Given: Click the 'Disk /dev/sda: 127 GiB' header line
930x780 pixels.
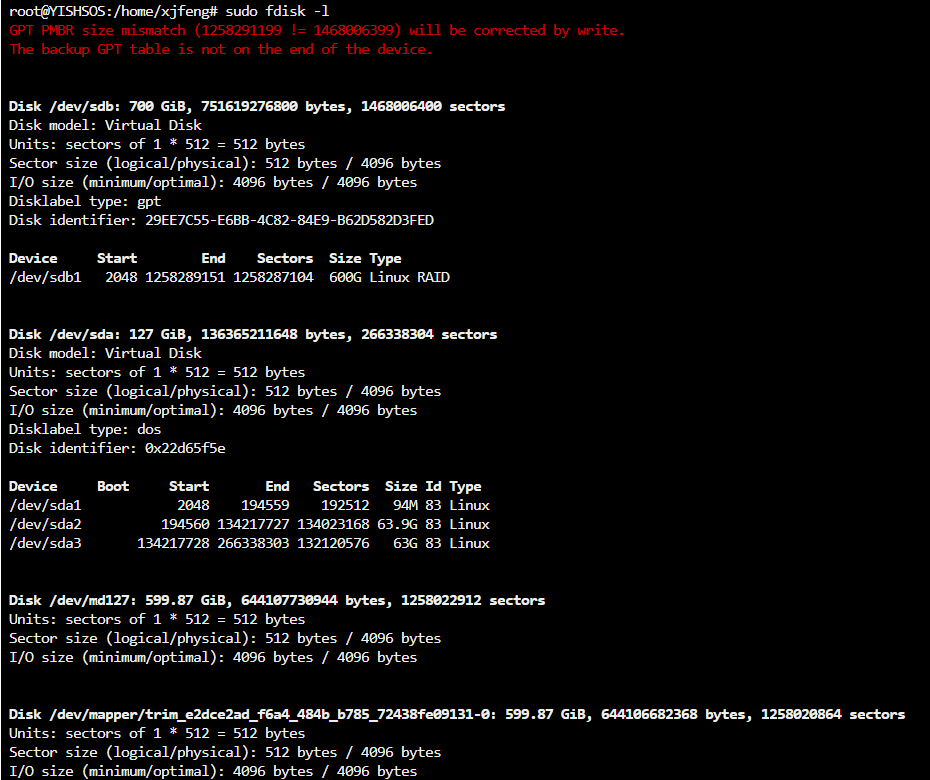Looking at the screenshot, I should pos(252,335).
